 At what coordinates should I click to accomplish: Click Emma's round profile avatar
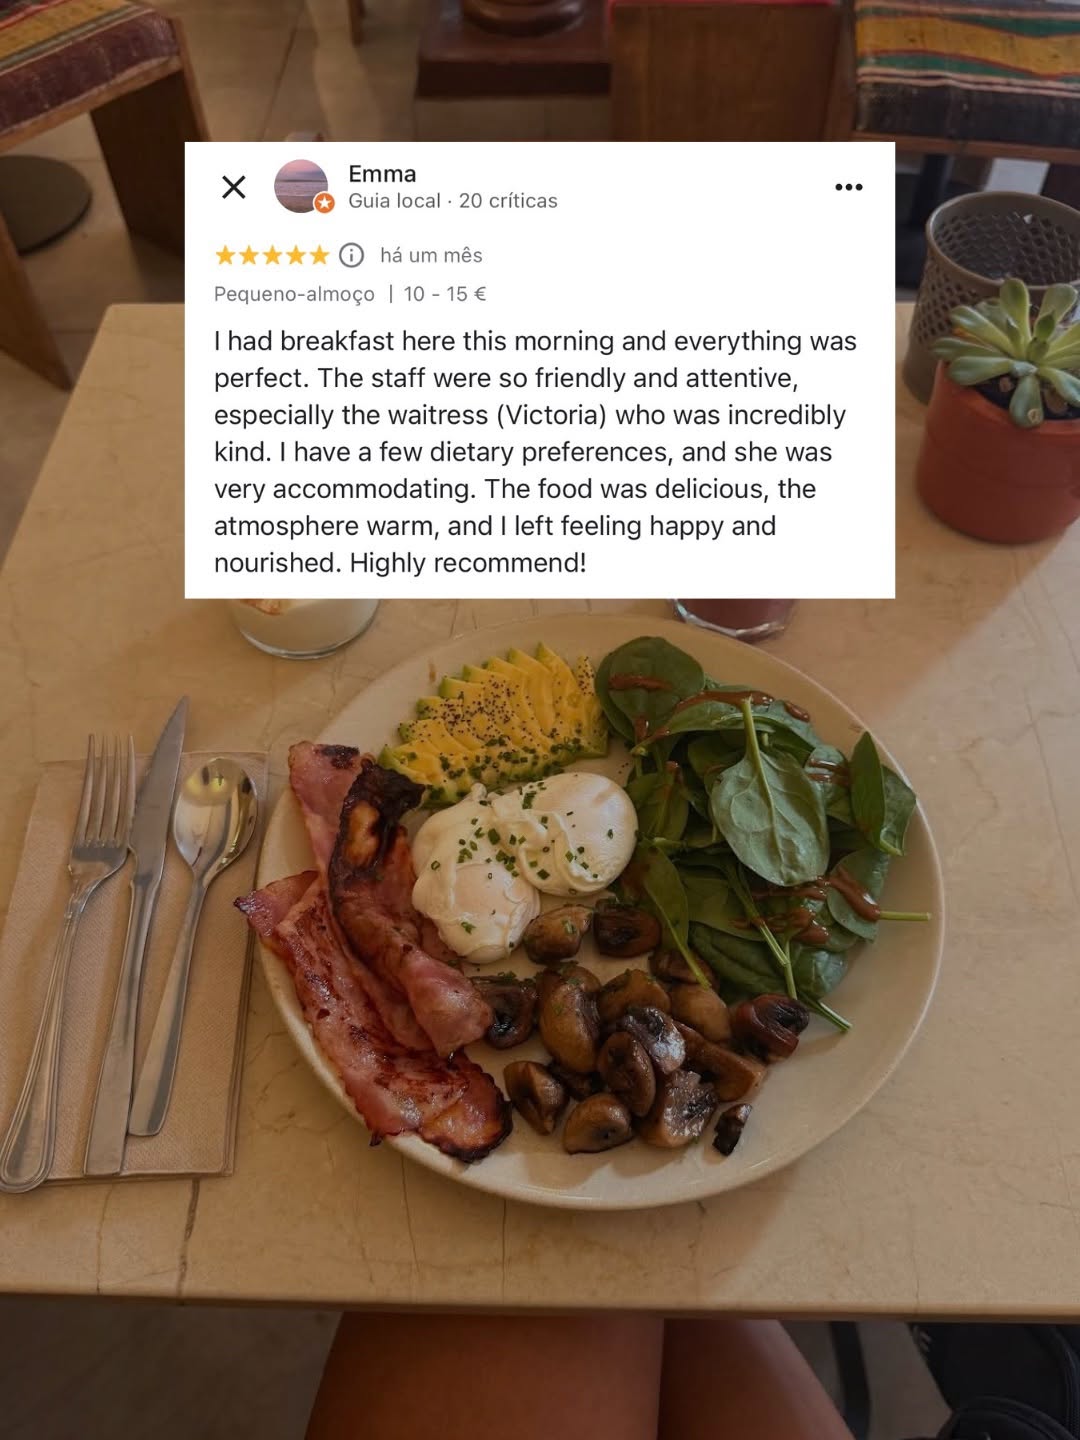(301, 186)
